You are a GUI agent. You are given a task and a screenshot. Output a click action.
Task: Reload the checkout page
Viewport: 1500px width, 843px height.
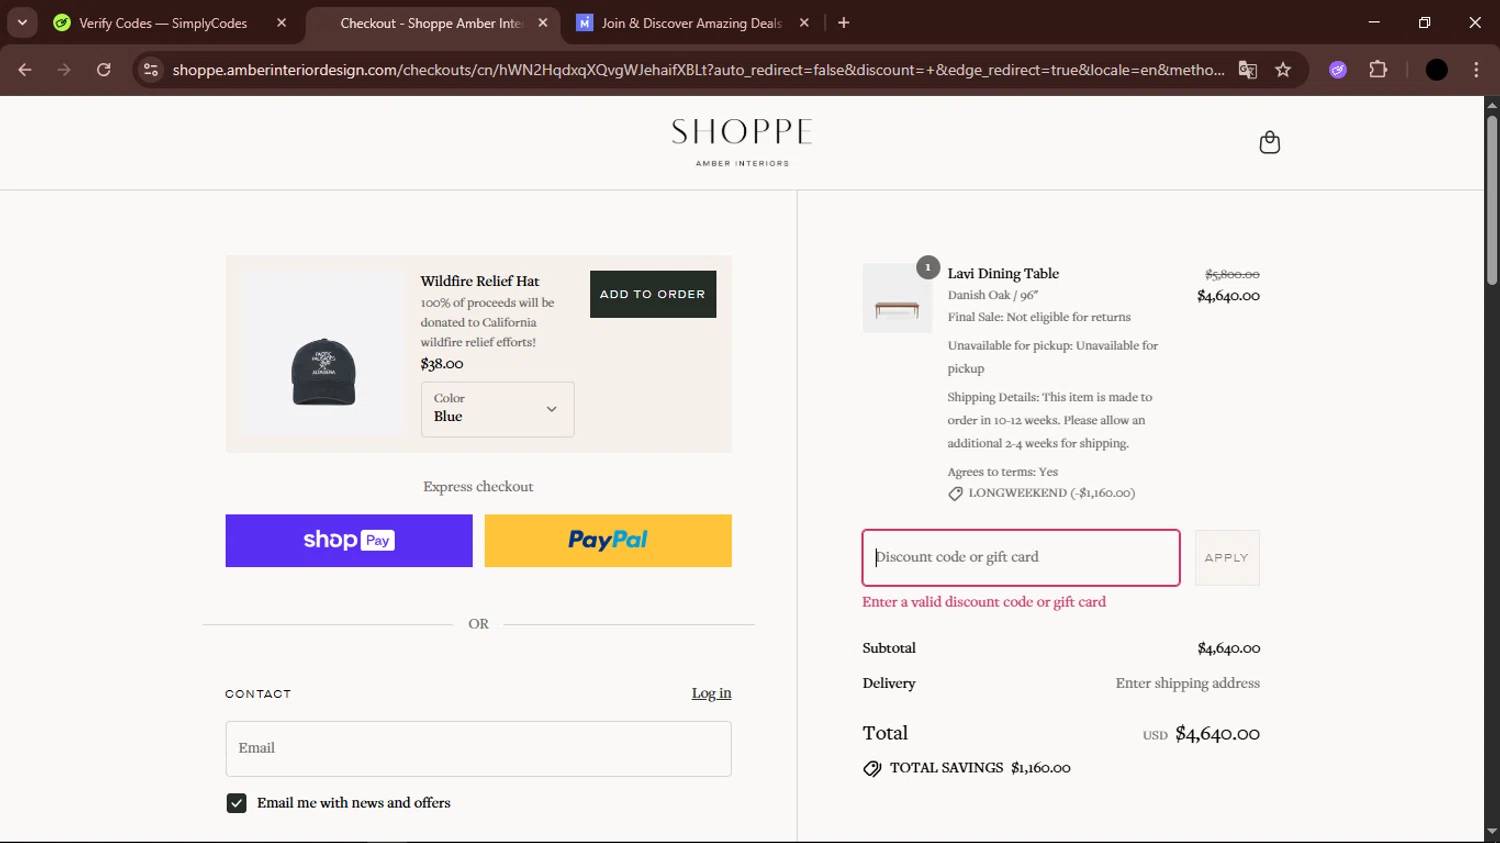point(103,70)
